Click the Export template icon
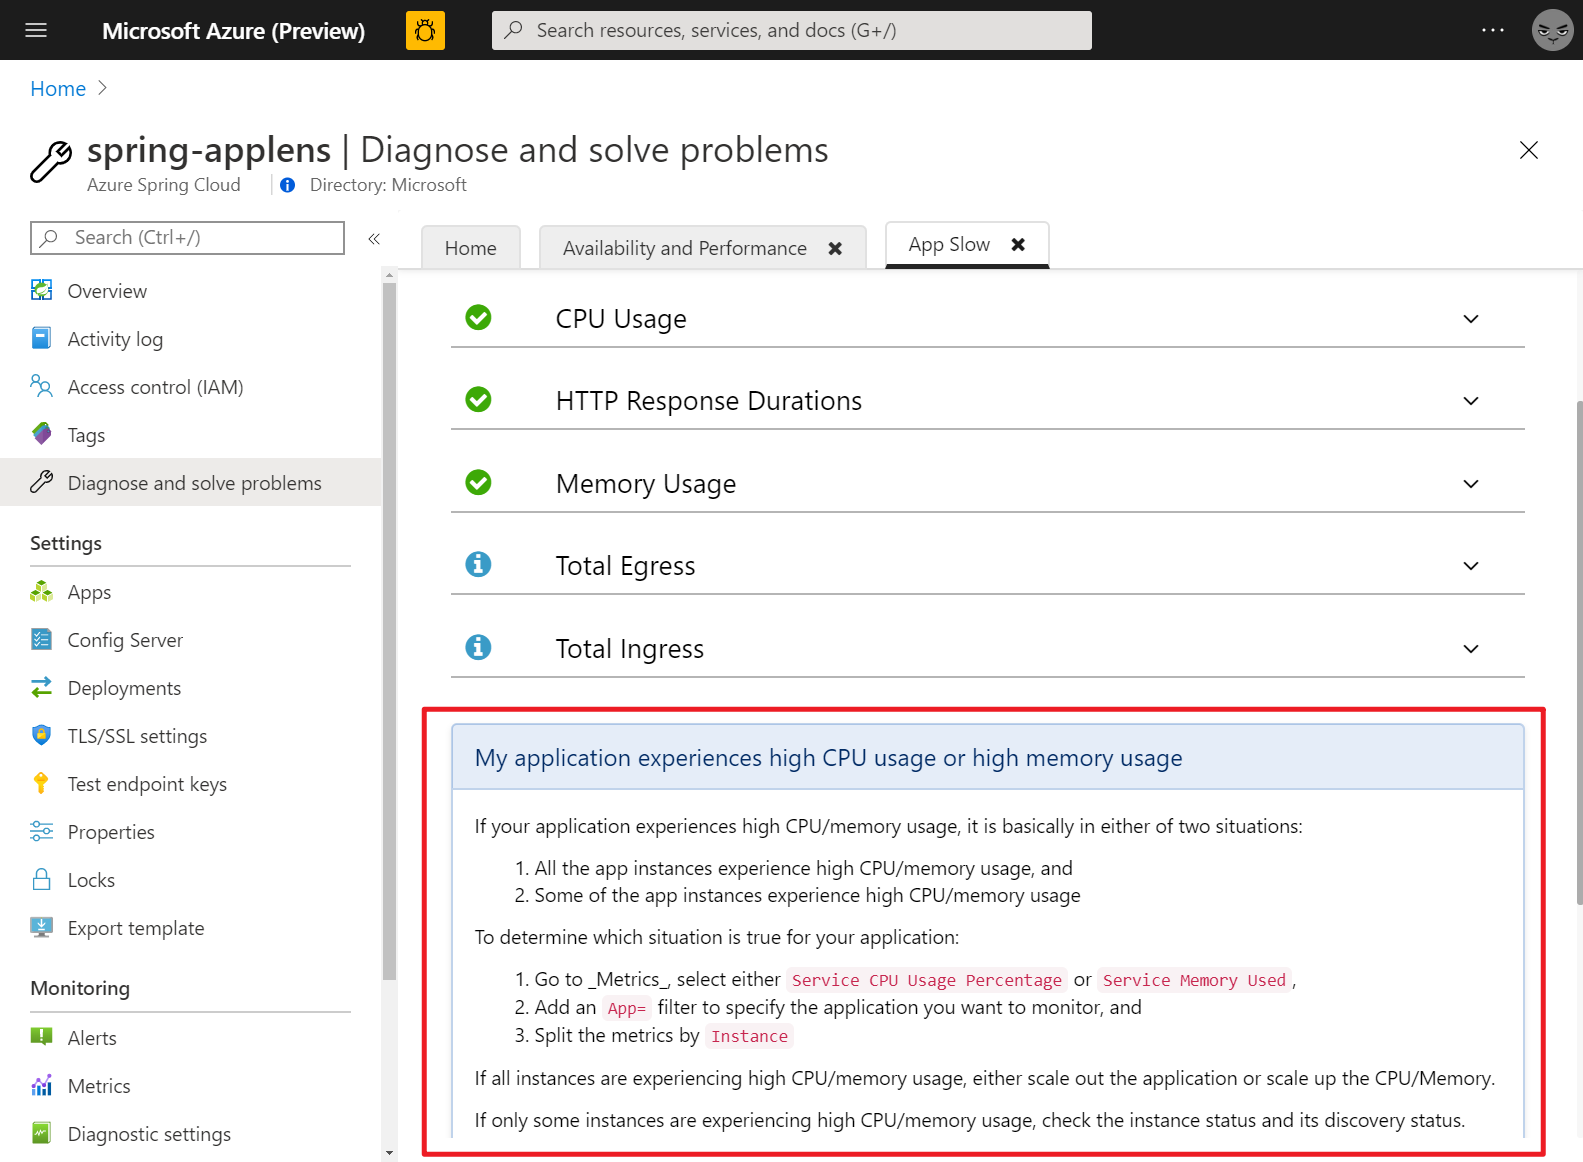Image resolution: width=1583 pixels, height=1162 pixels. click(41, 927)
